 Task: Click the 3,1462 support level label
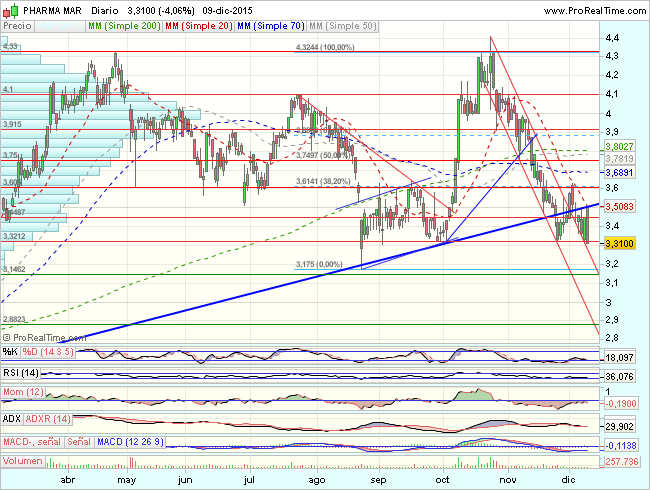click(x=14, y=269)
